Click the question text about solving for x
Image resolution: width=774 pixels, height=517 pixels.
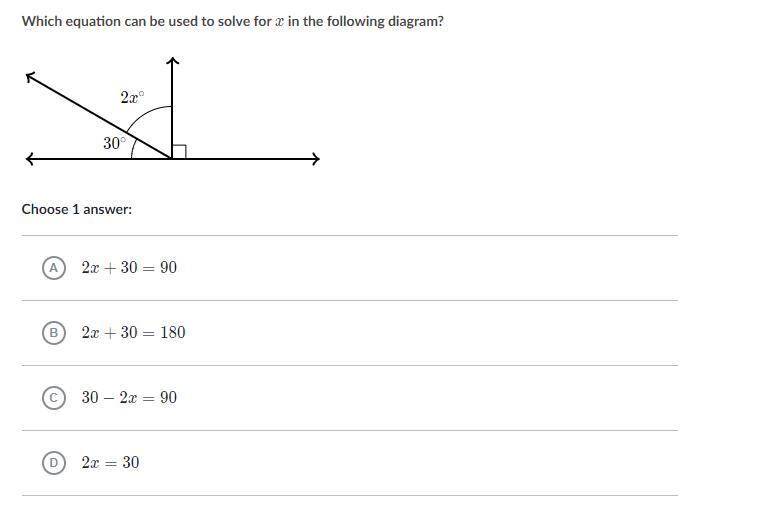click(x=232, y=22)
